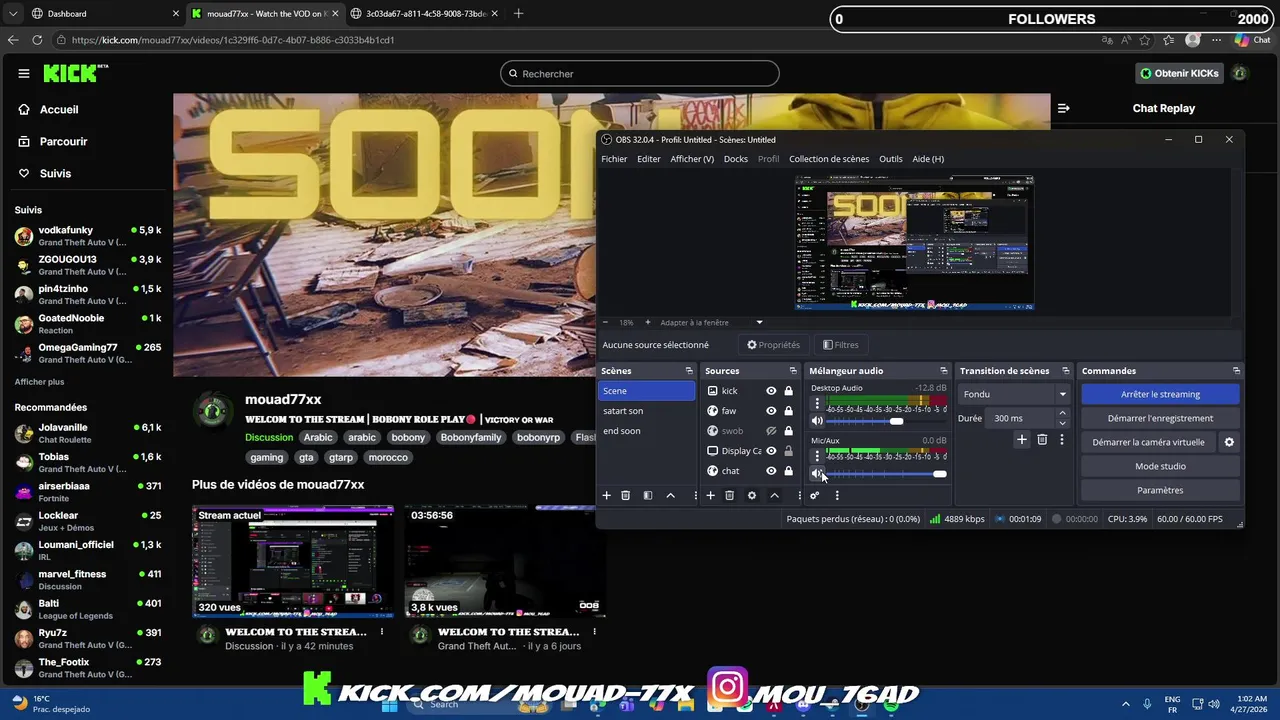Open the virtual camera settings gear
1280x720 pixels.
1229,442
